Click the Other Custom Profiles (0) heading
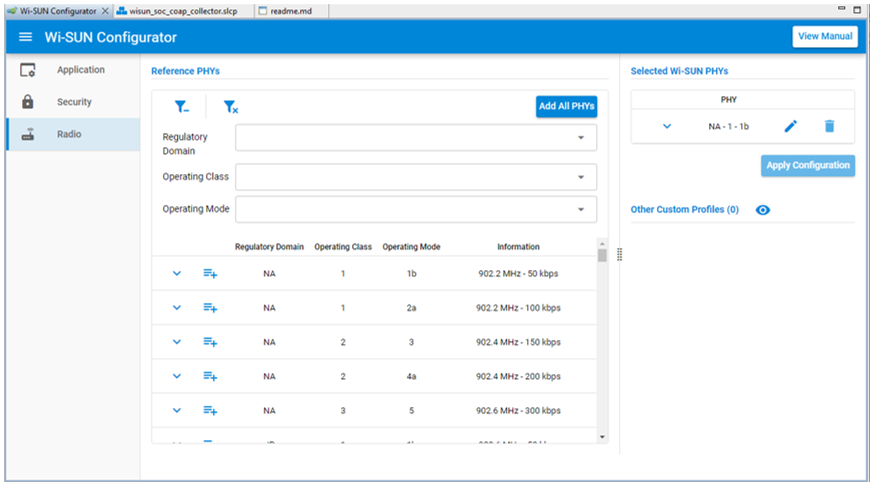 tap(684, 210)
